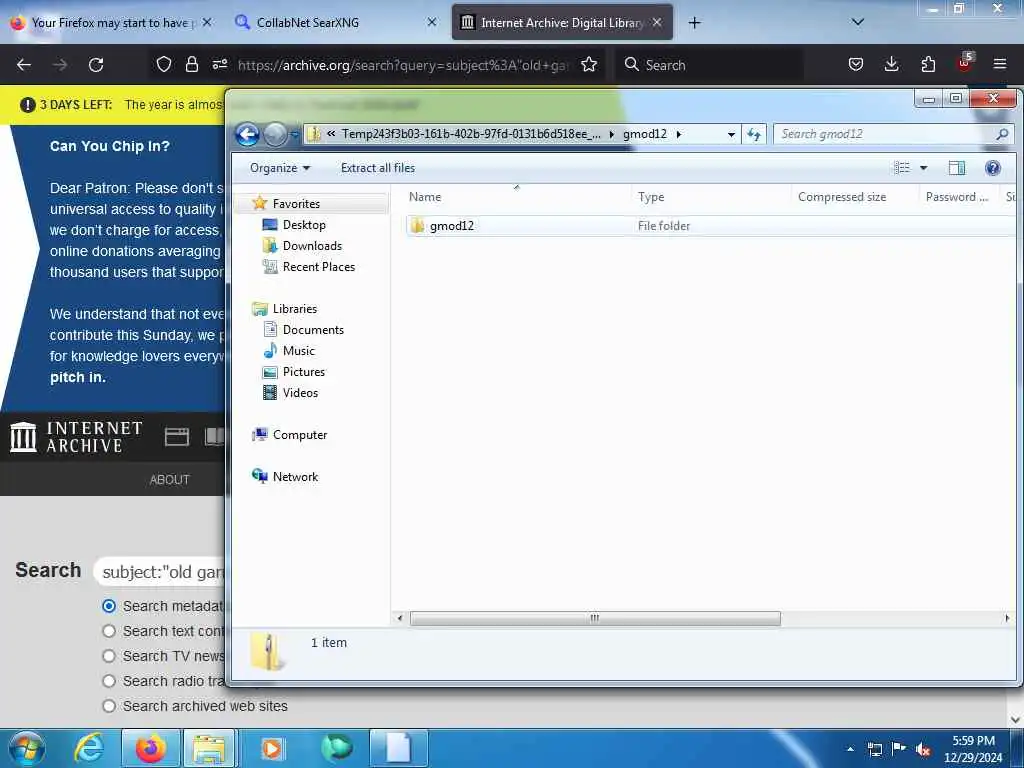Open the uBlock extension icon
This screenshot has width=1024, height=768.
click(x=965, y=63)
